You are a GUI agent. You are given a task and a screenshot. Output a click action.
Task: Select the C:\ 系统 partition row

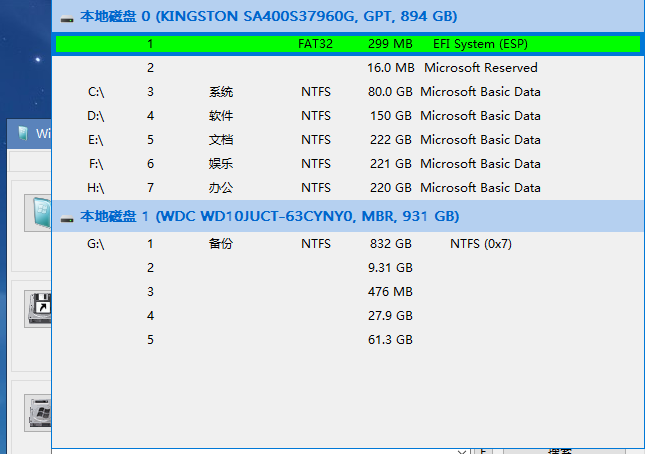tap(348, 92)
